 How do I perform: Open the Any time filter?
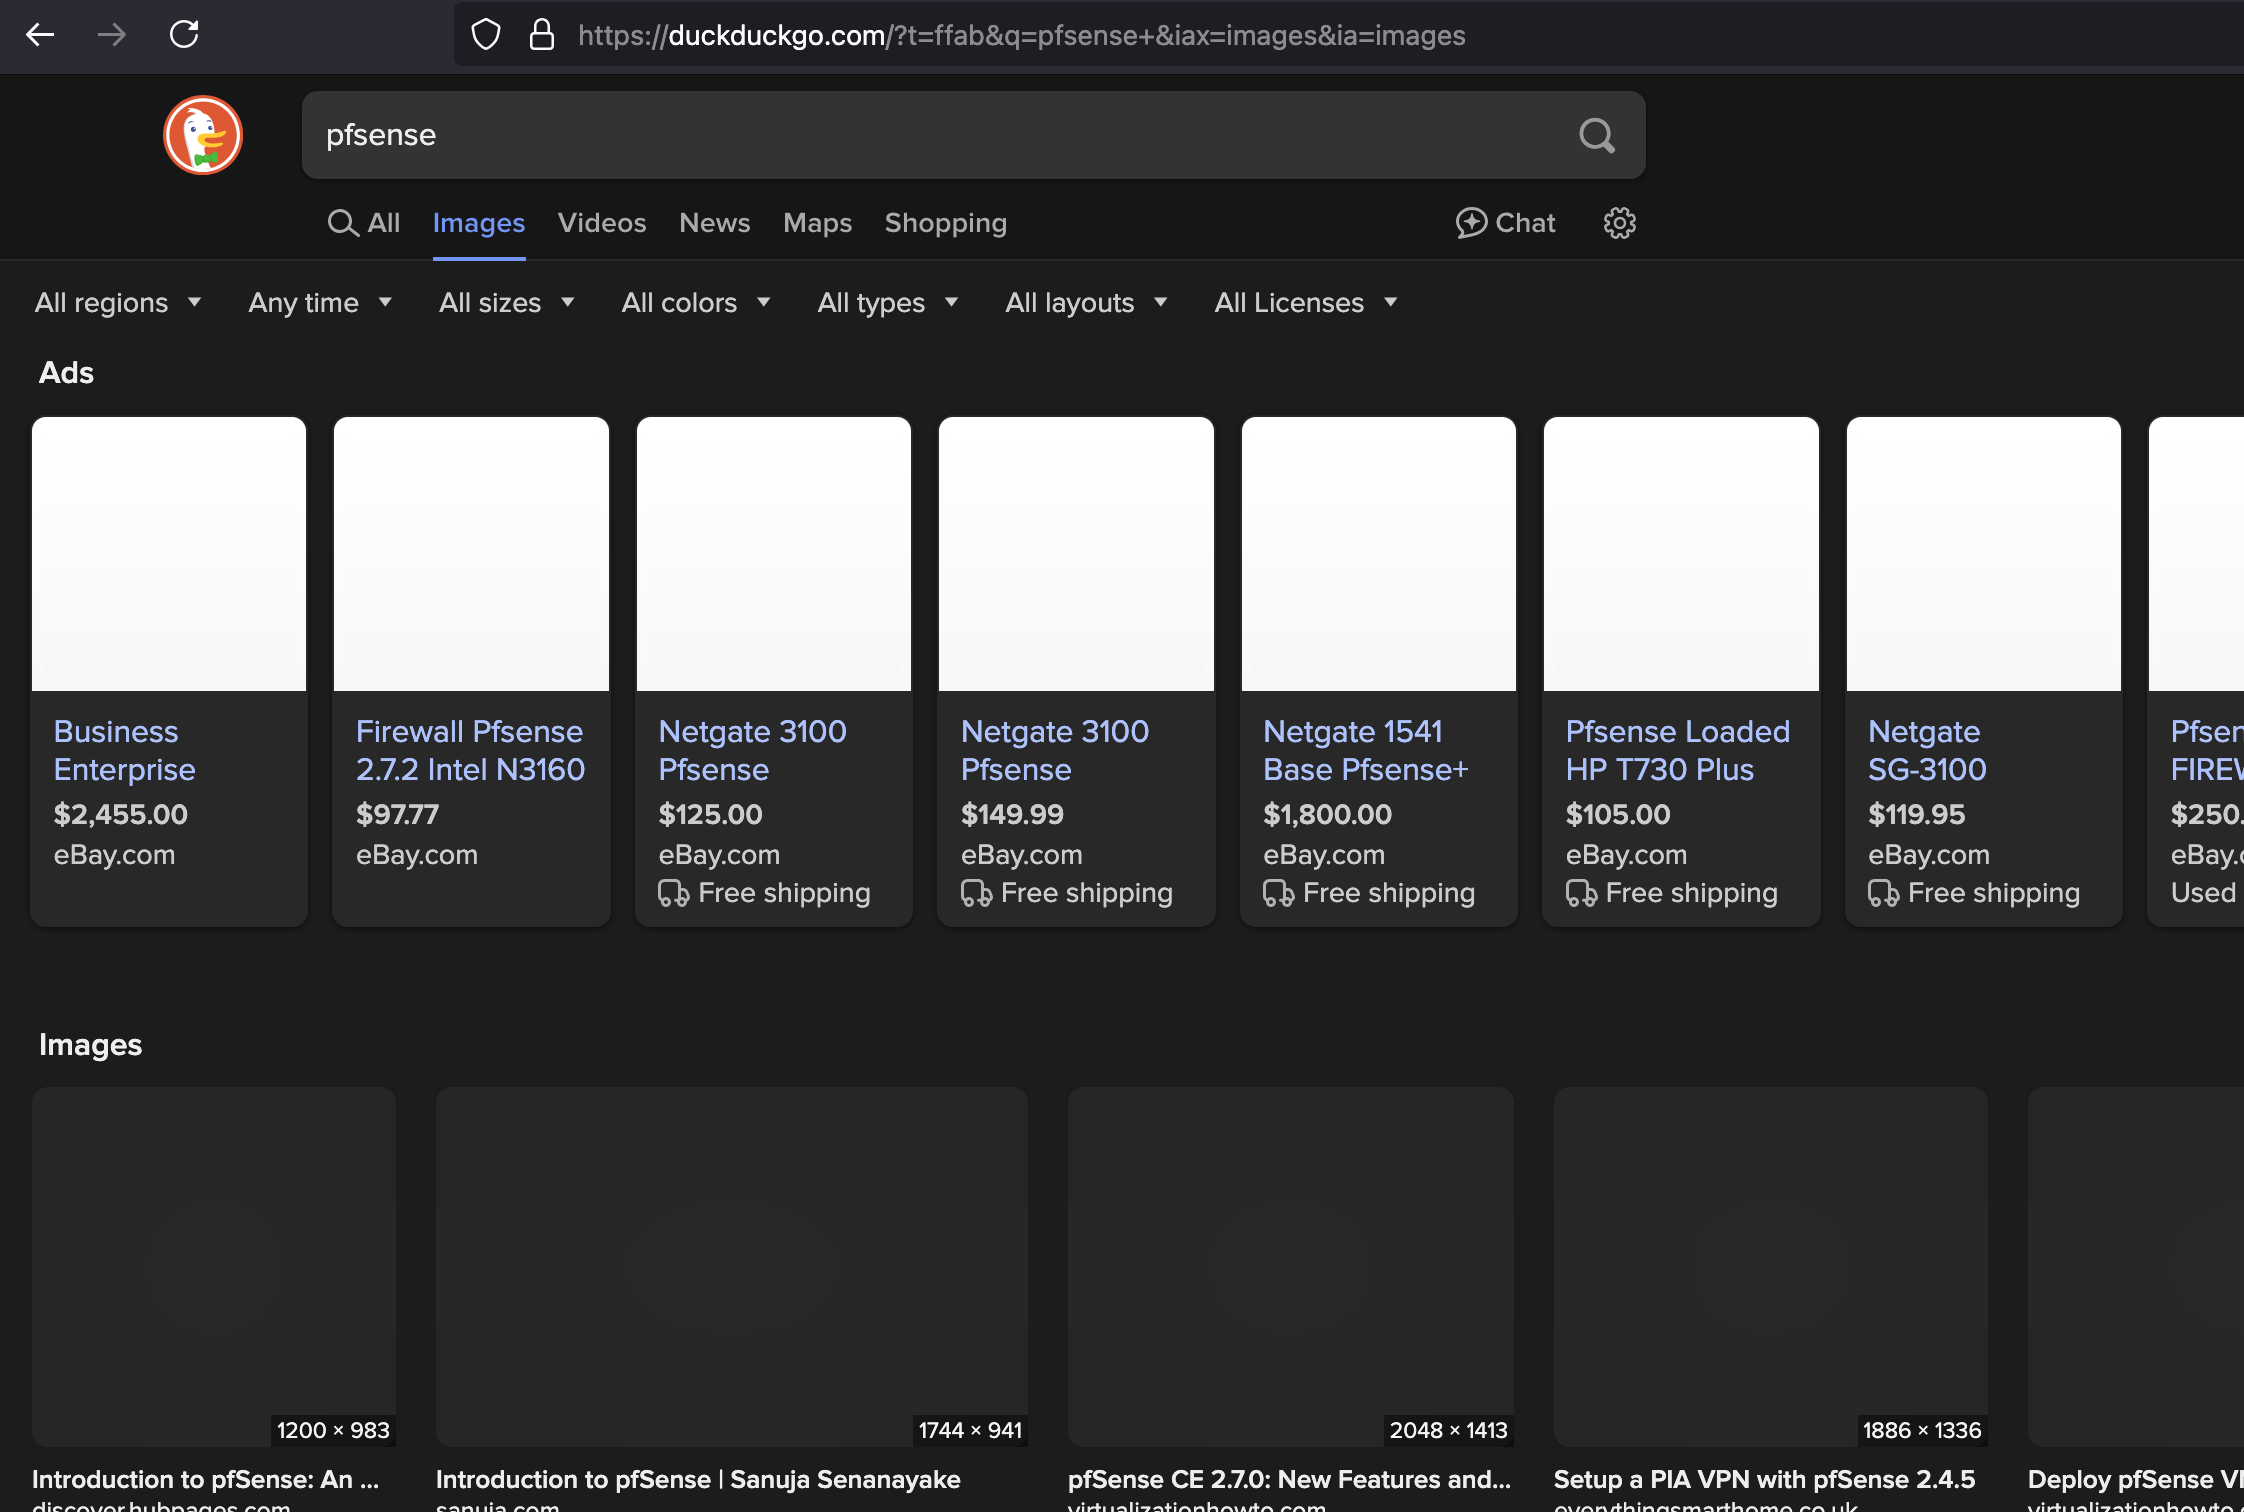pos(320,303)
